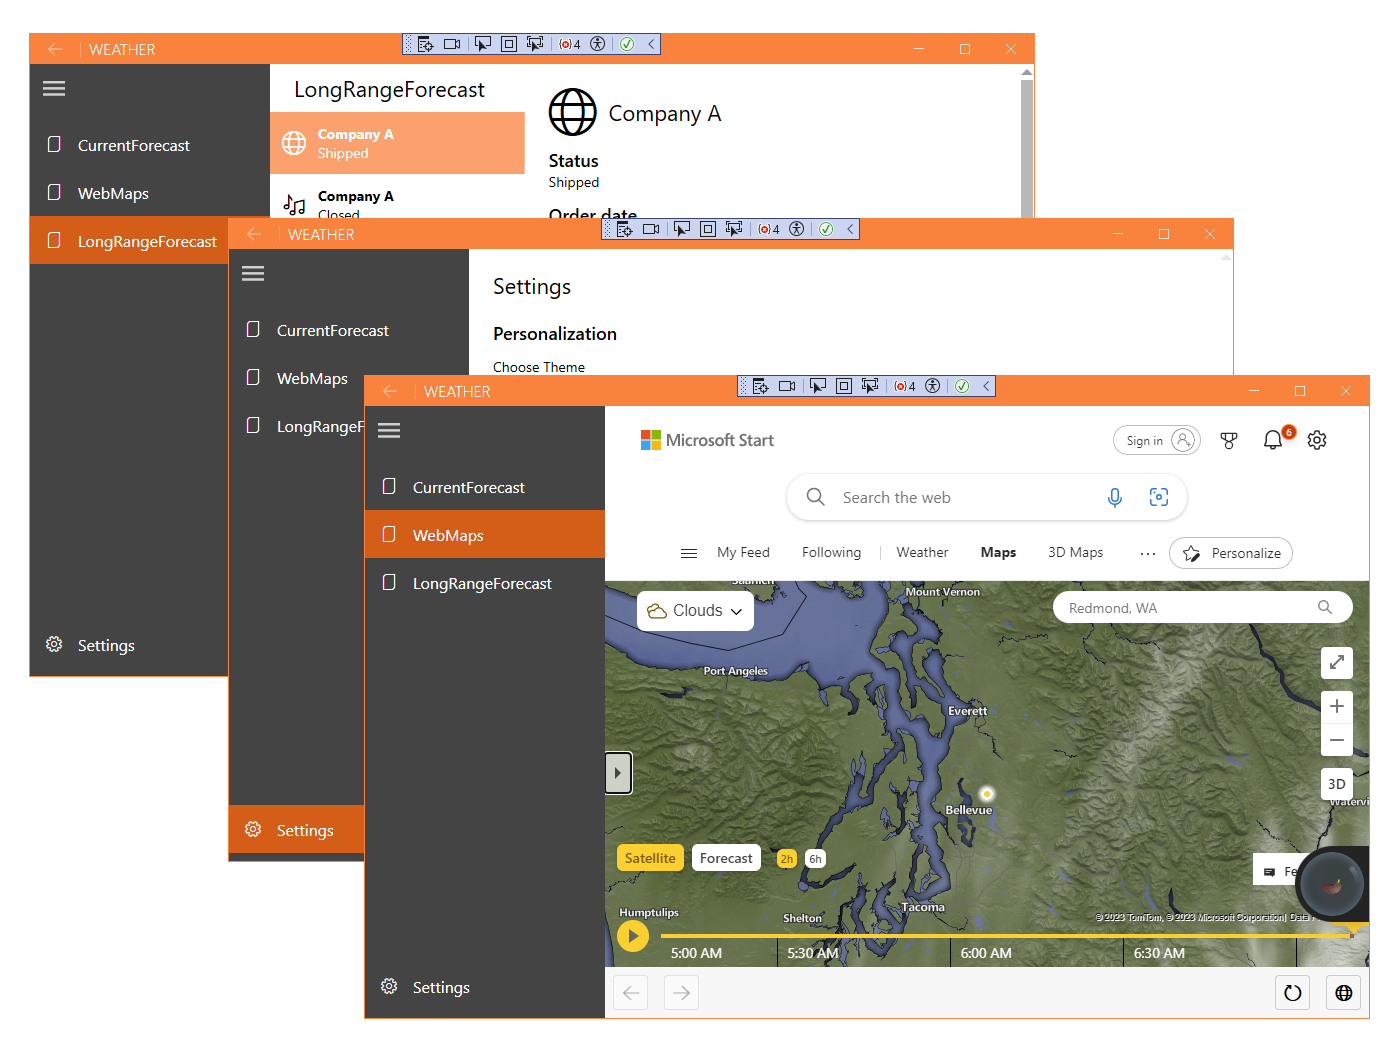Select CurrentForecast in back window sidebar
The width and height of the screenshot is (1400, 1050).
tap(150, 145)
